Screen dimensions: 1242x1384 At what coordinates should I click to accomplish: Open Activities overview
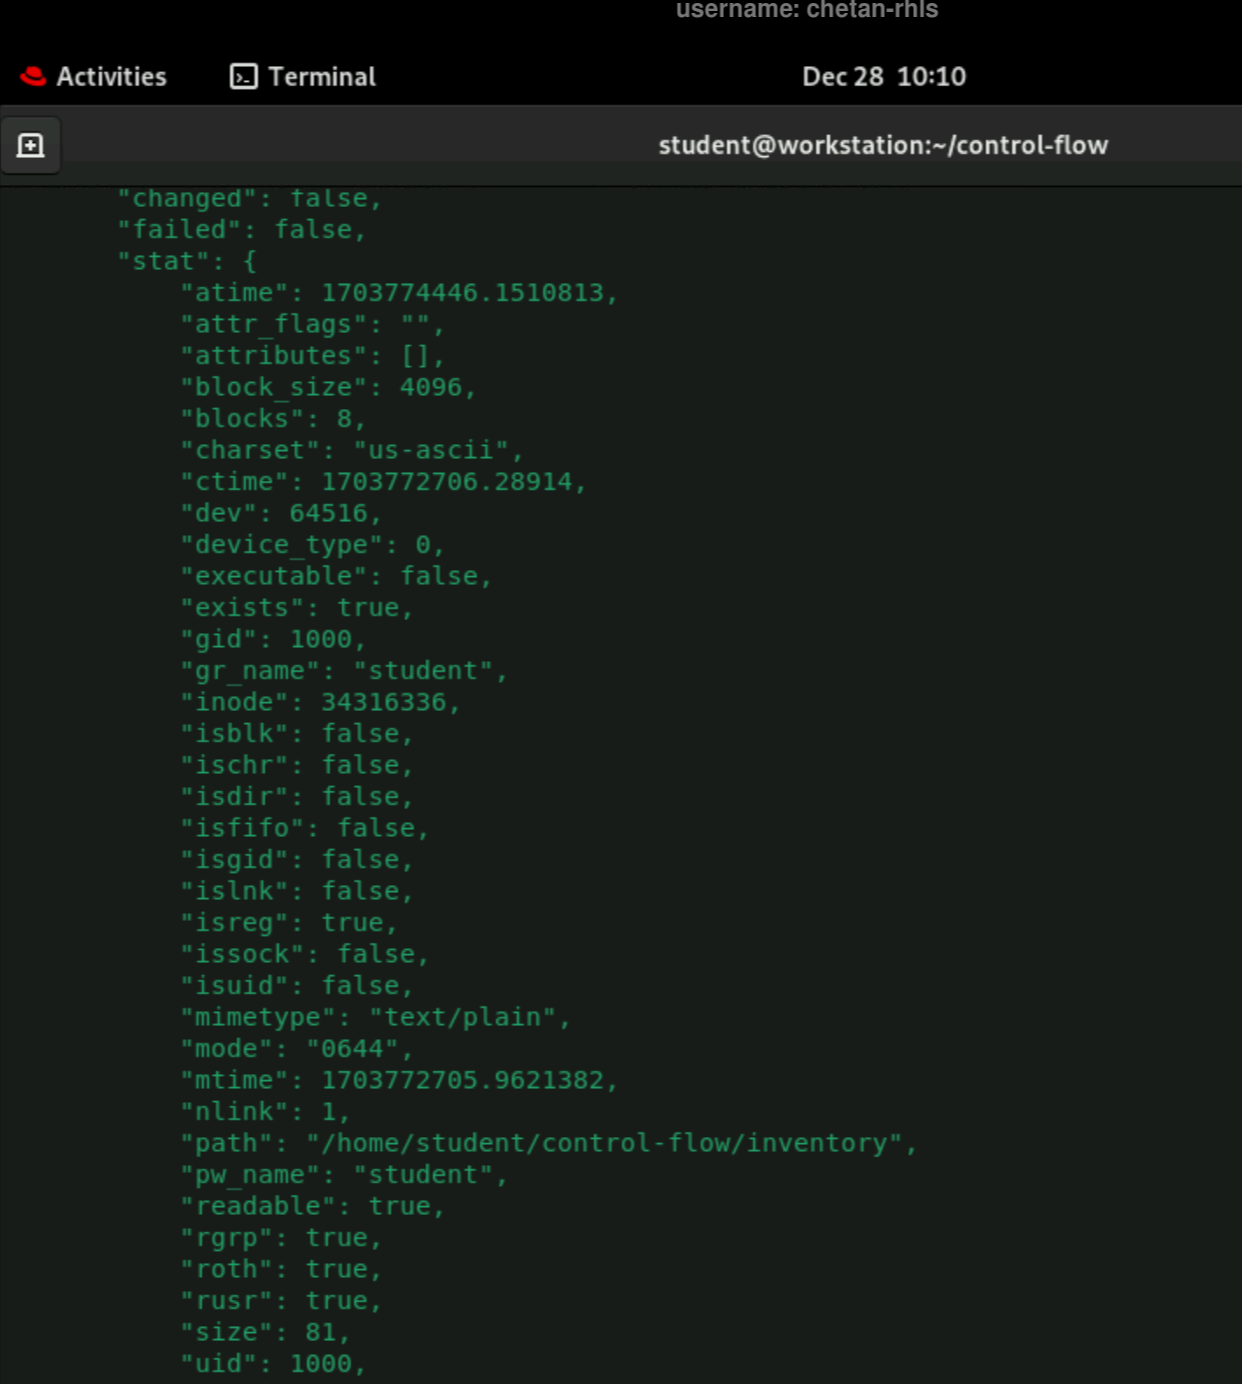click(112, 76)
